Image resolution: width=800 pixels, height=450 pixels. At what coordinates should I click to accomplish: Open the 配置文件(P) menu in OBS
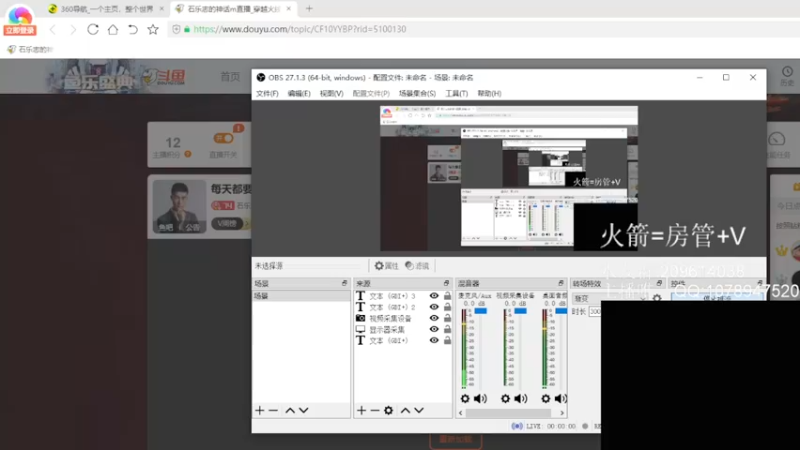(x=371, y=93)
